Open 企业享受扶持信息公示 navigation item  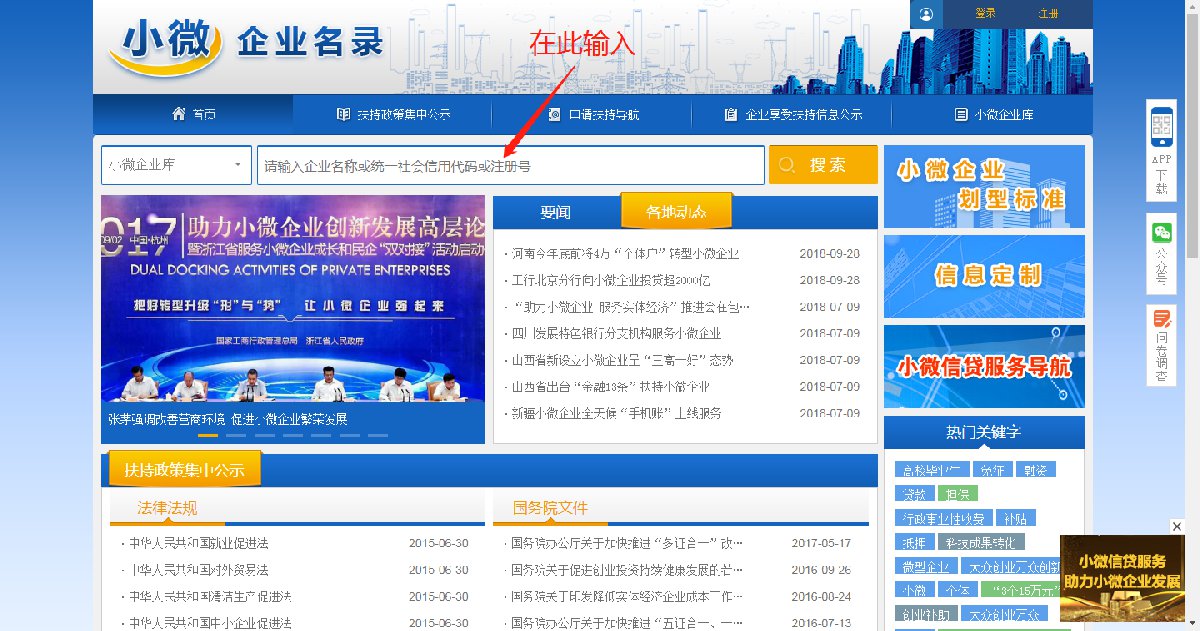coord(792,114)
